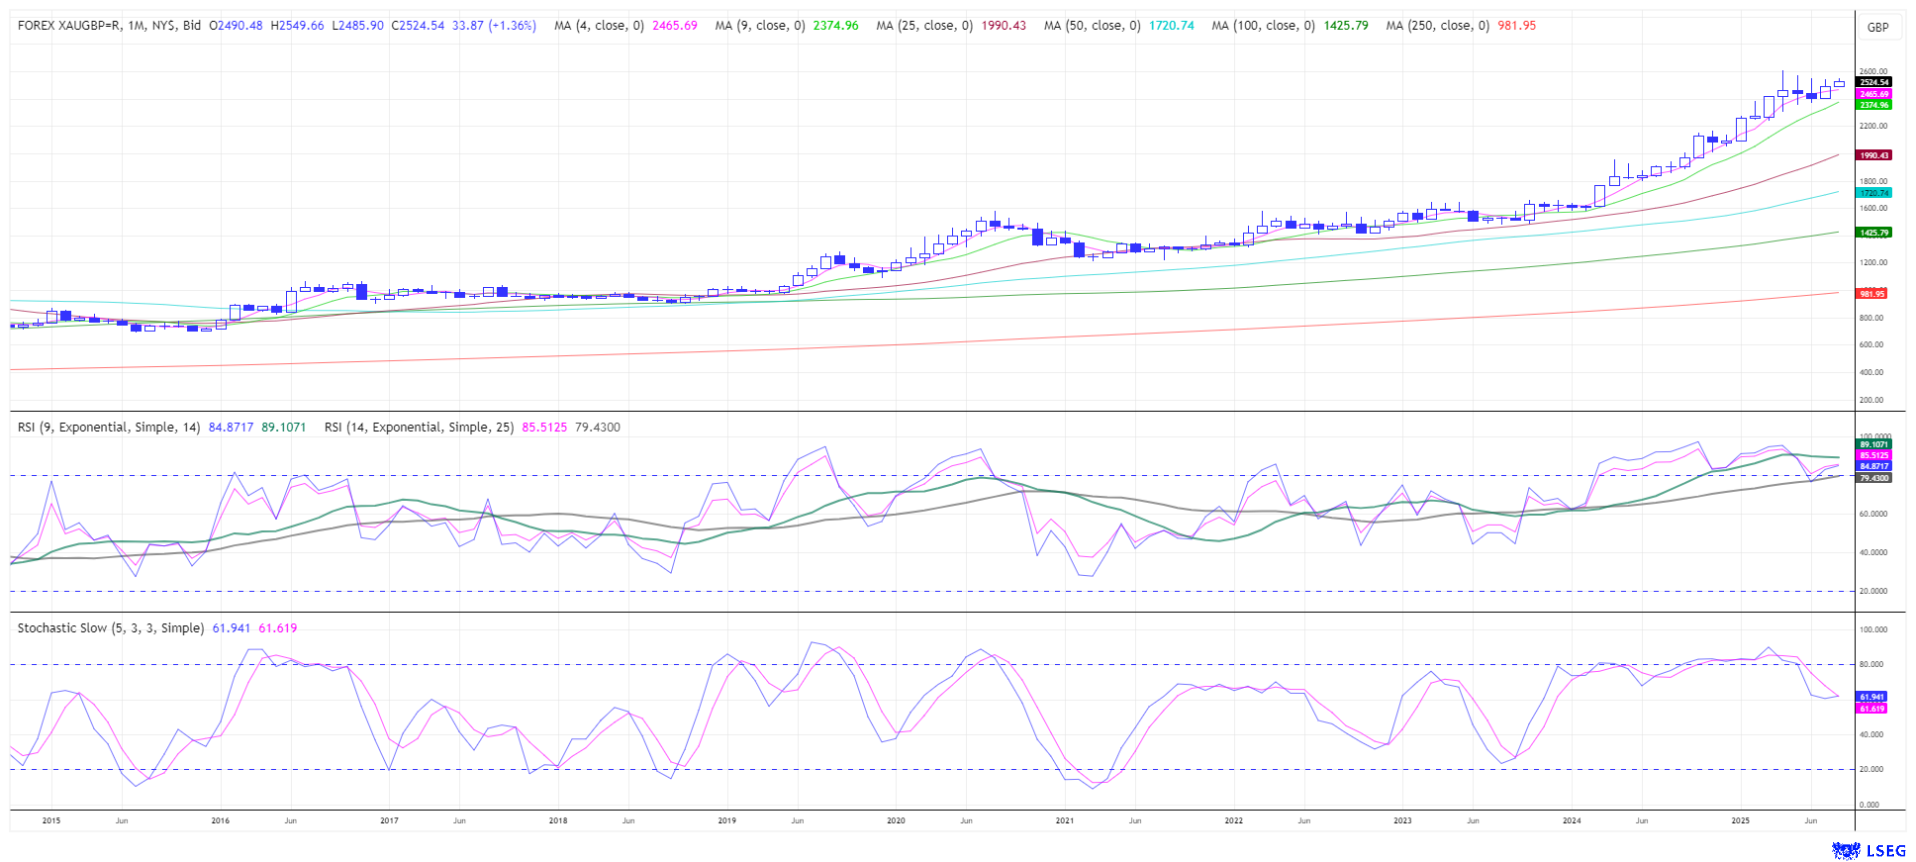Select the MA (9, close, 0) indicator label
This screenshot has width=1916, height=862.
click(x=759, y=26)
